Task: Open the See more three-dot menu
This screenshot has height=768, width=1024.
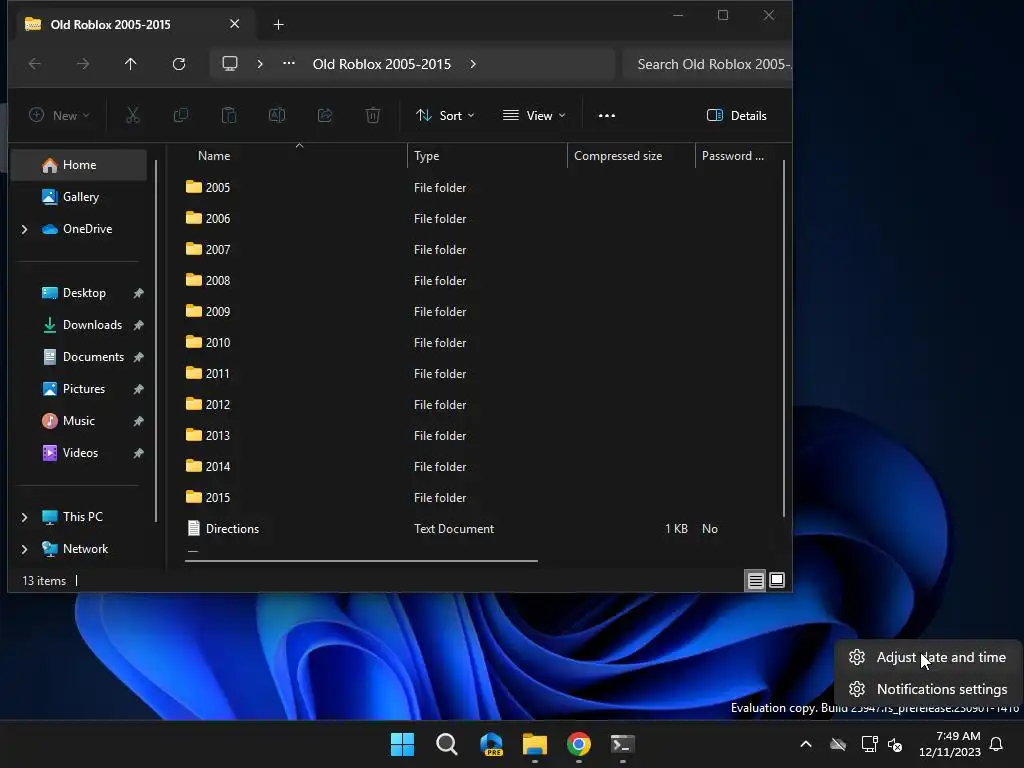Action: (607, 116)
